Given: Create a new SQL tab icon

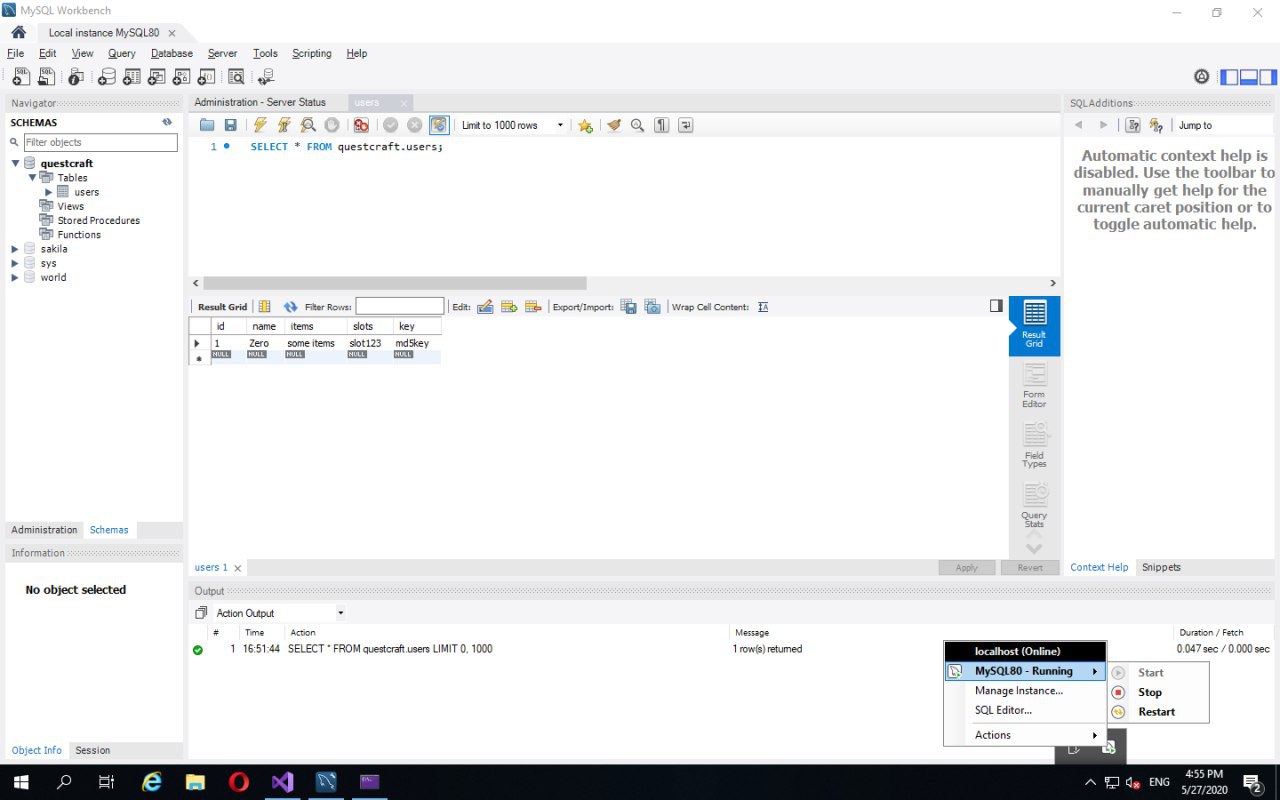Looking at the screenshot, I should (21, 76).
